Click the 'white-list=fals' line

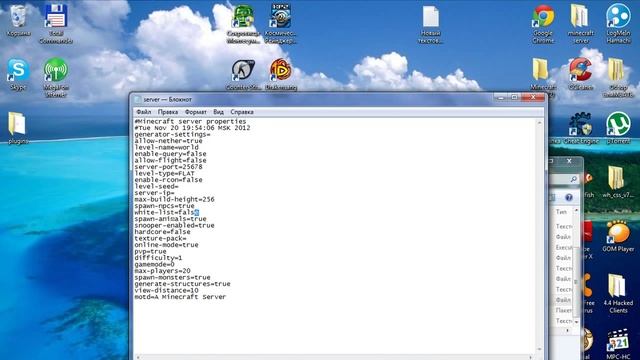point(167,213)
